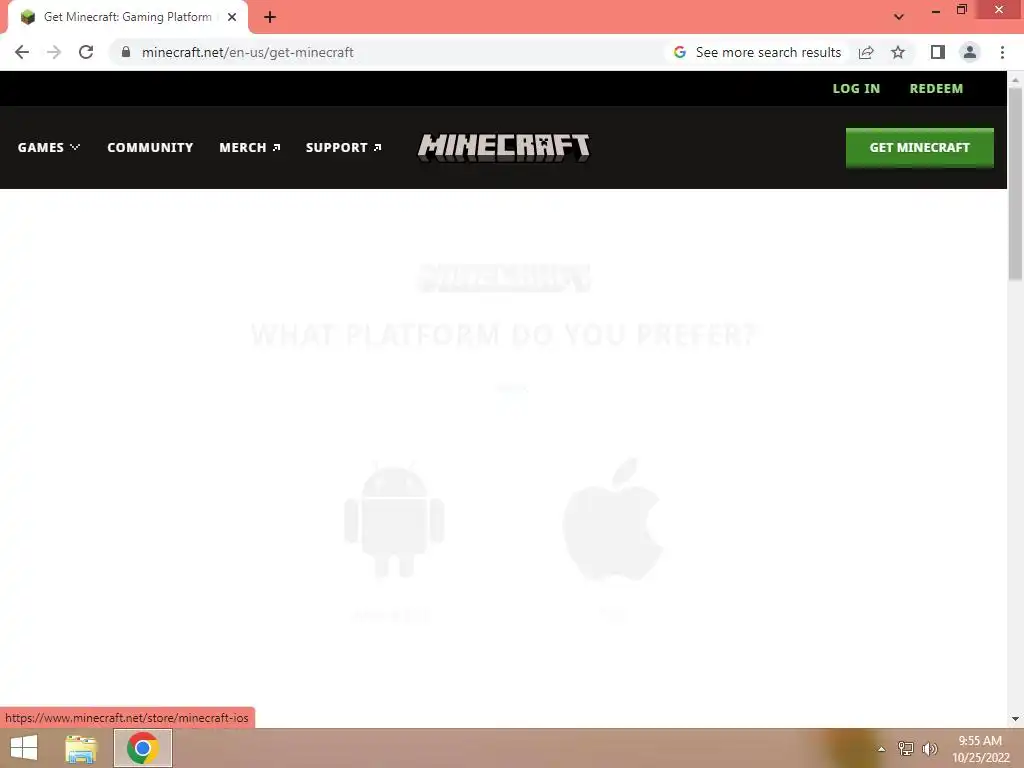Viewport: 1024px width, 768px height.
Task: Expand the tab search chevron
Action: [x=899, y=17]
